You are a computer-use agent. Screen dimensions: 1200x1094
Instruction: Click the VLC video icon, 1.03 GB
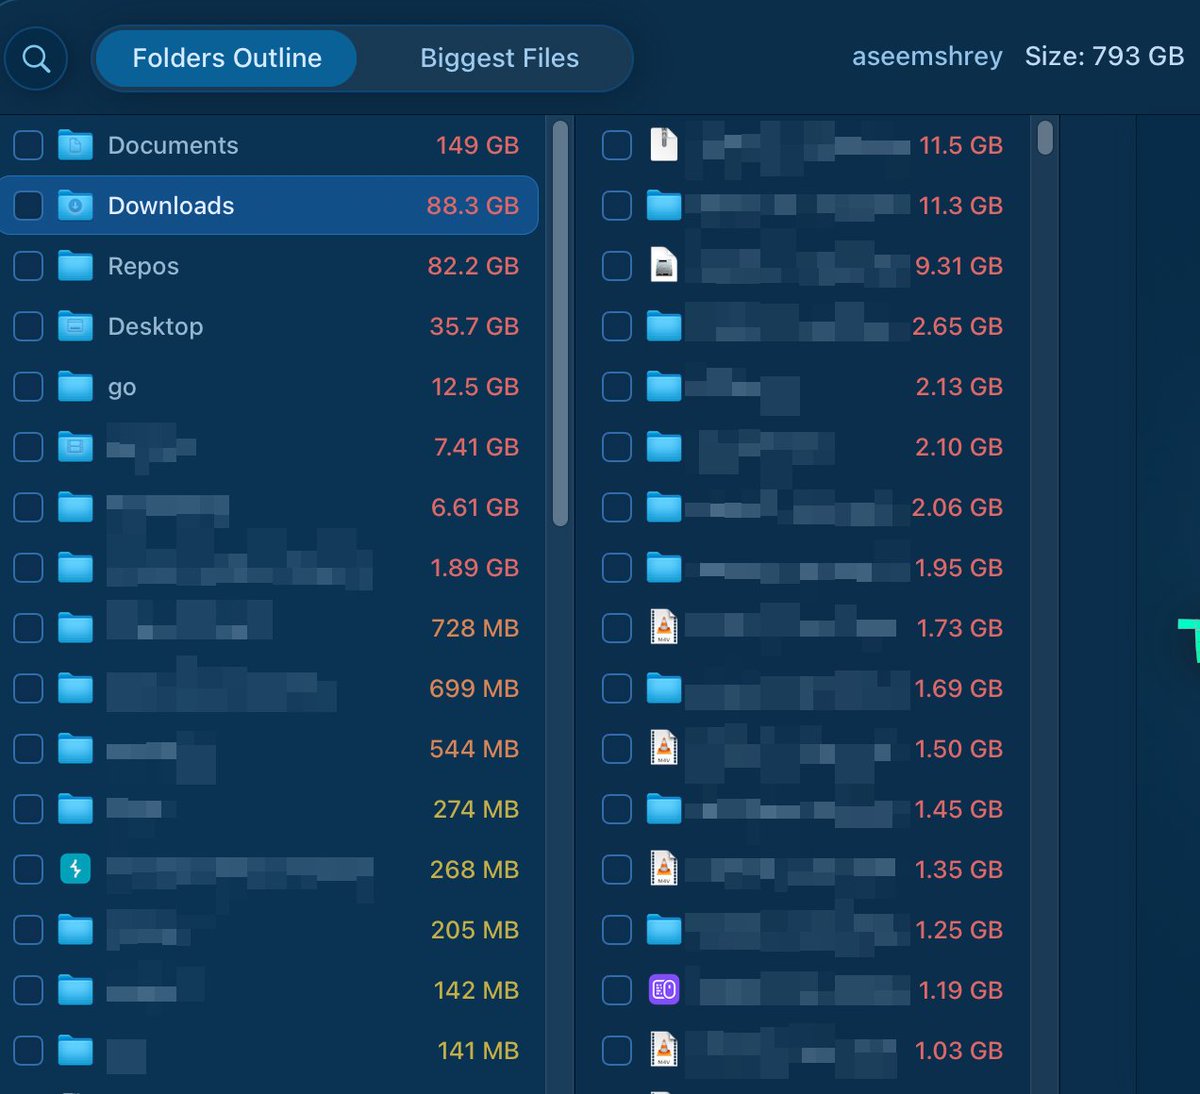click(x=664, y=1050)
